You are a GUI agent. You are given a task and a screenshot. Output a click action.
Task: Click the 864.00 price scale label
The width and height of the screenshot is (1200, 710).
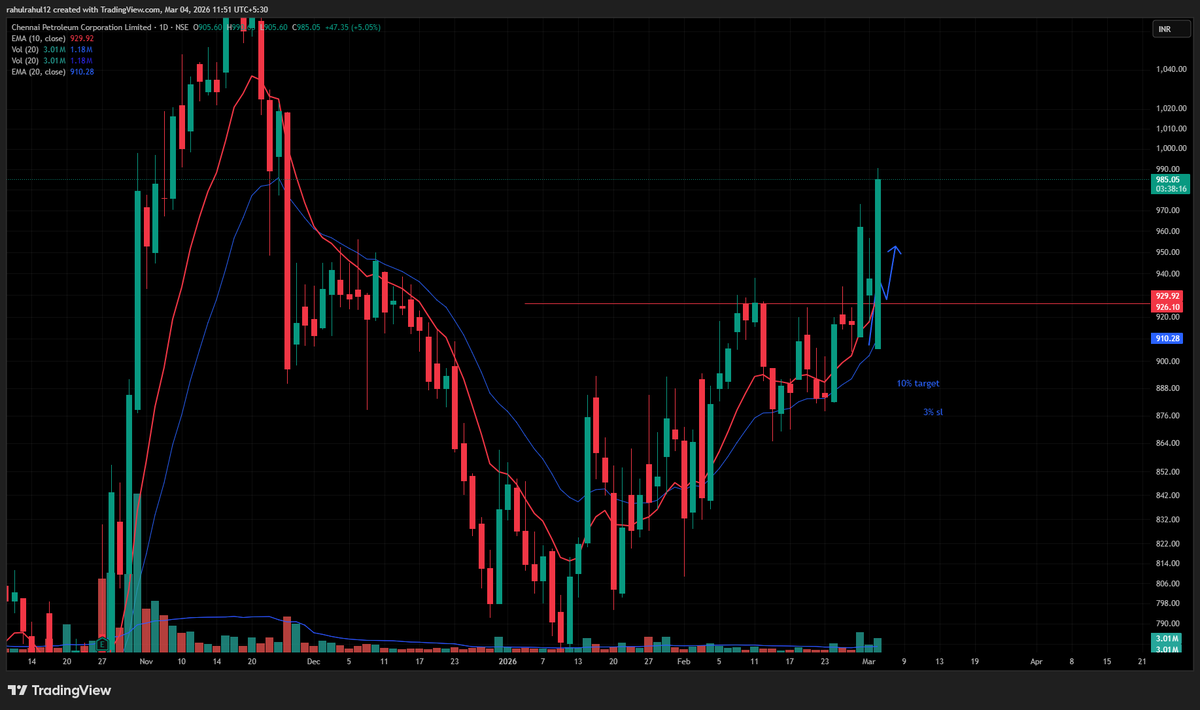pos(1168,443)
